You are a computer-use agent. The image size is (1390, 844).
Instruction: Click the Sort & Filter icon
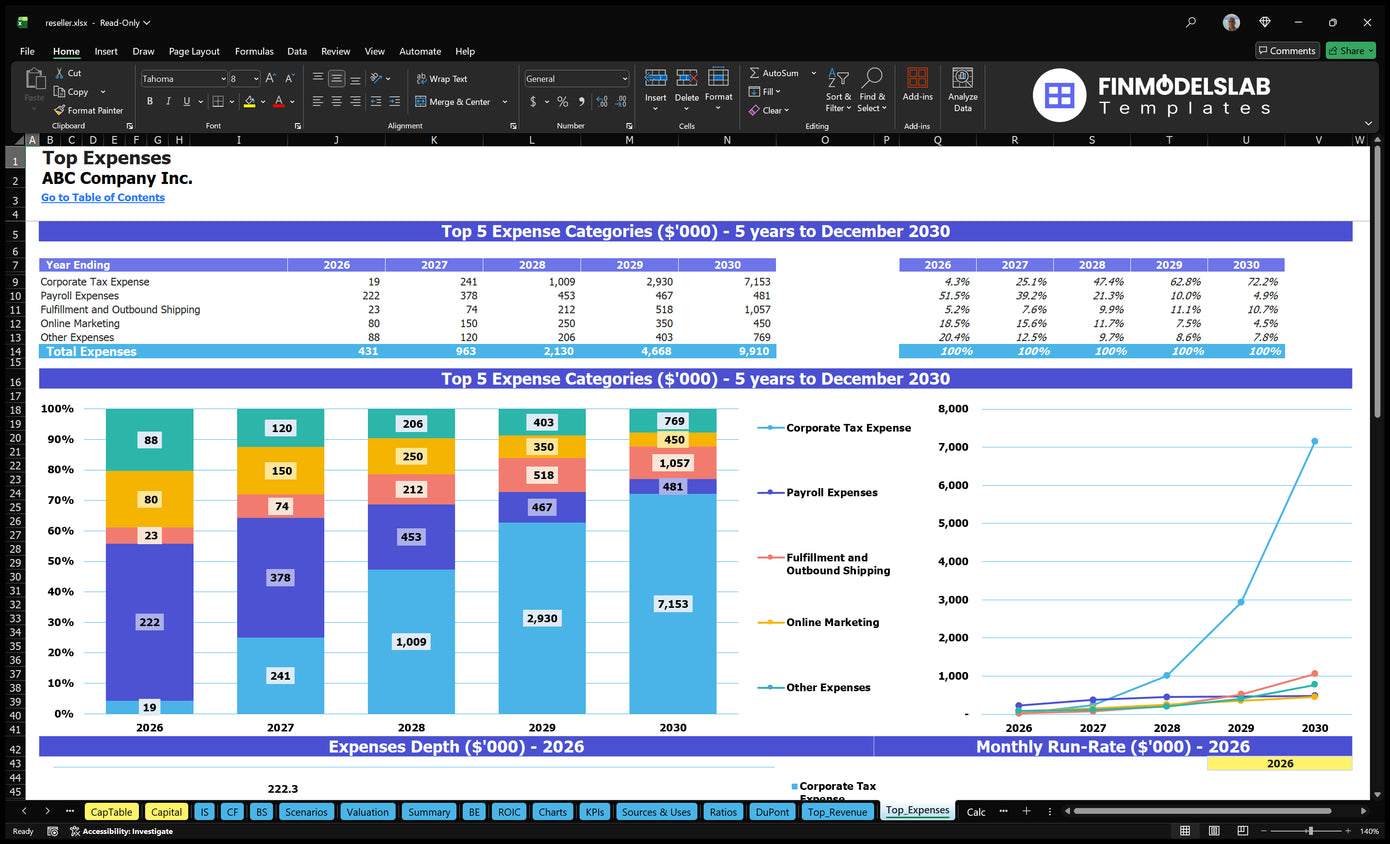coord(838,88)
